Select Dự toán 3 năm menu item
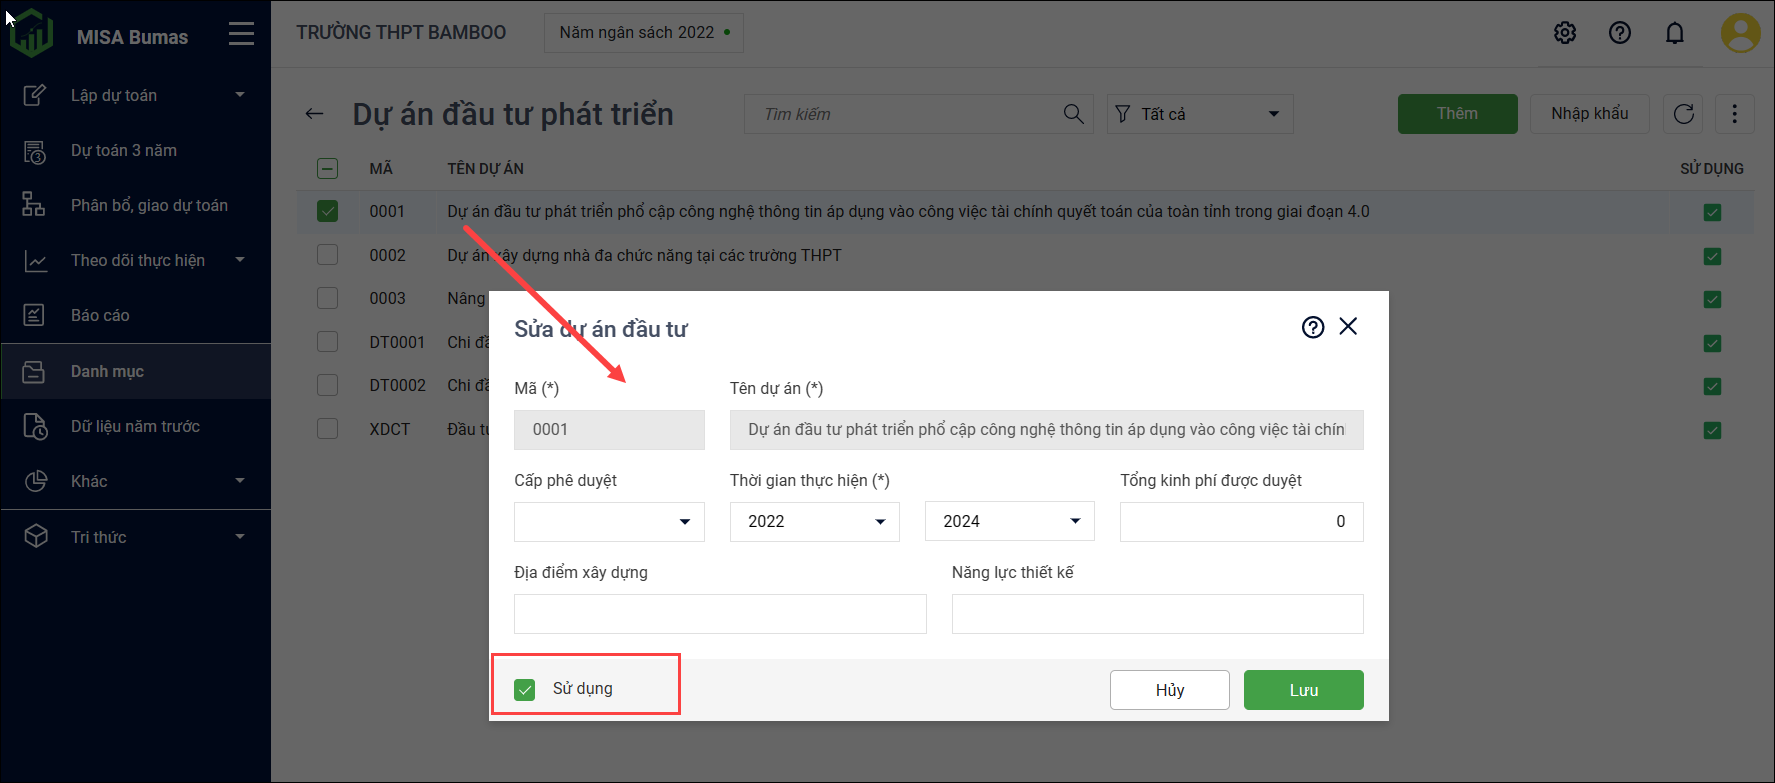The width and height of the screenshot is (1775, 783). tap(124, 151)
